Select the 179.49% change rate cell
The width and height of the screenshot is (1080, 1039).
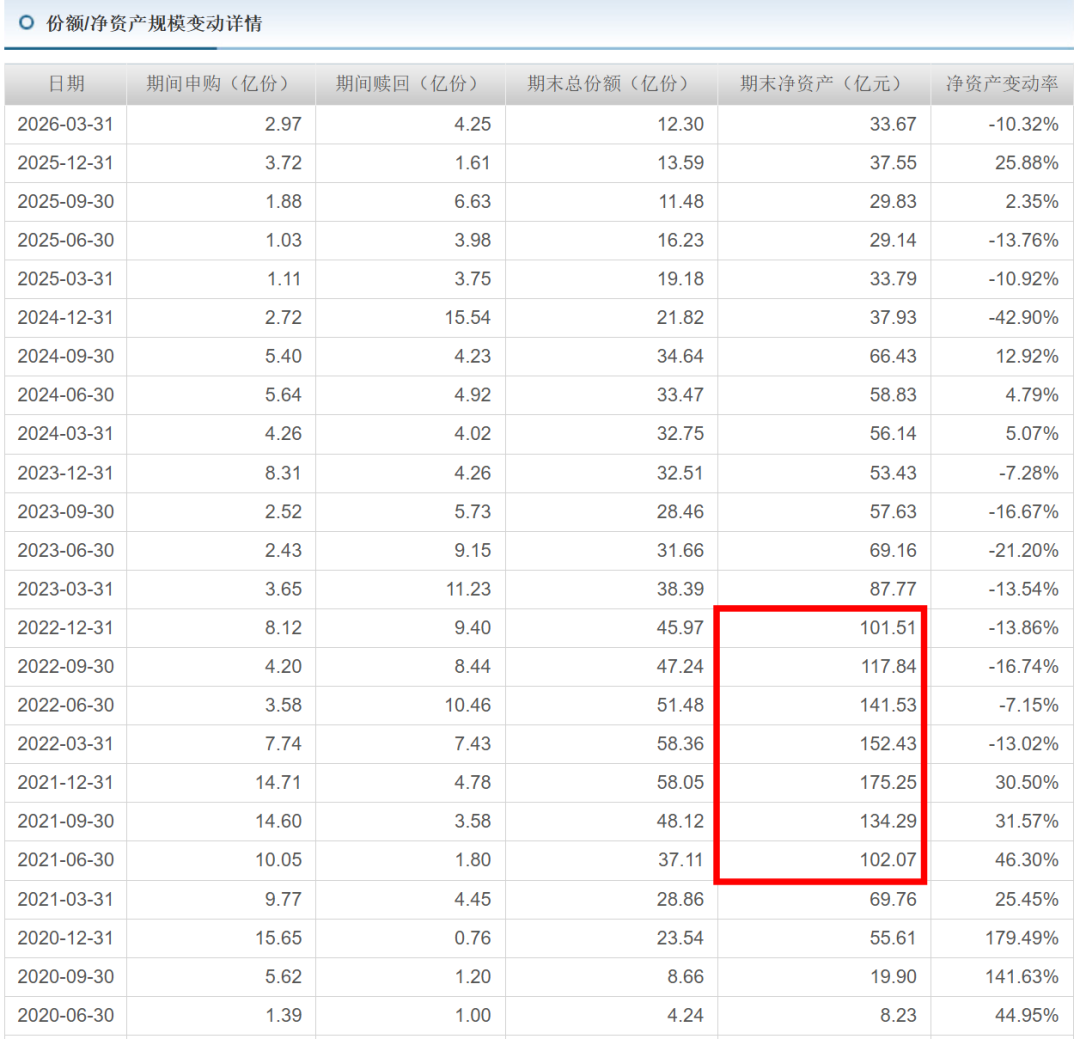(1002, 938)
